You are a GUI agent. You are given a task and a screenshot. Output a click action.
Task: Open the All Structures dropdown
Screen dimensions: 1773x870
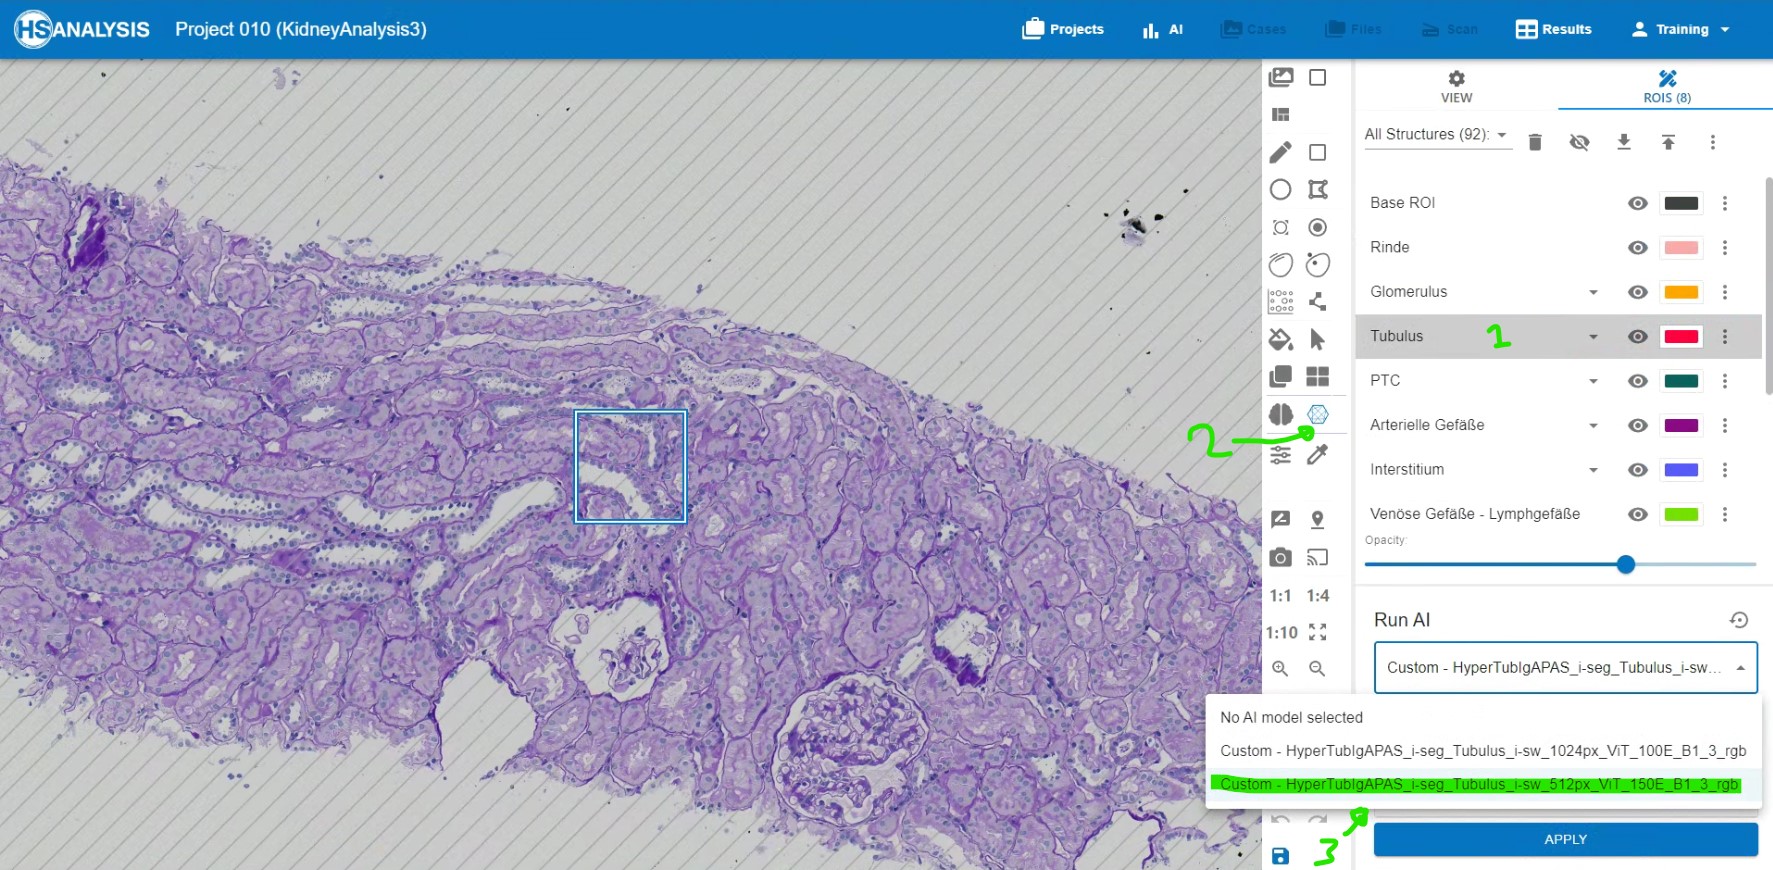1436,134
